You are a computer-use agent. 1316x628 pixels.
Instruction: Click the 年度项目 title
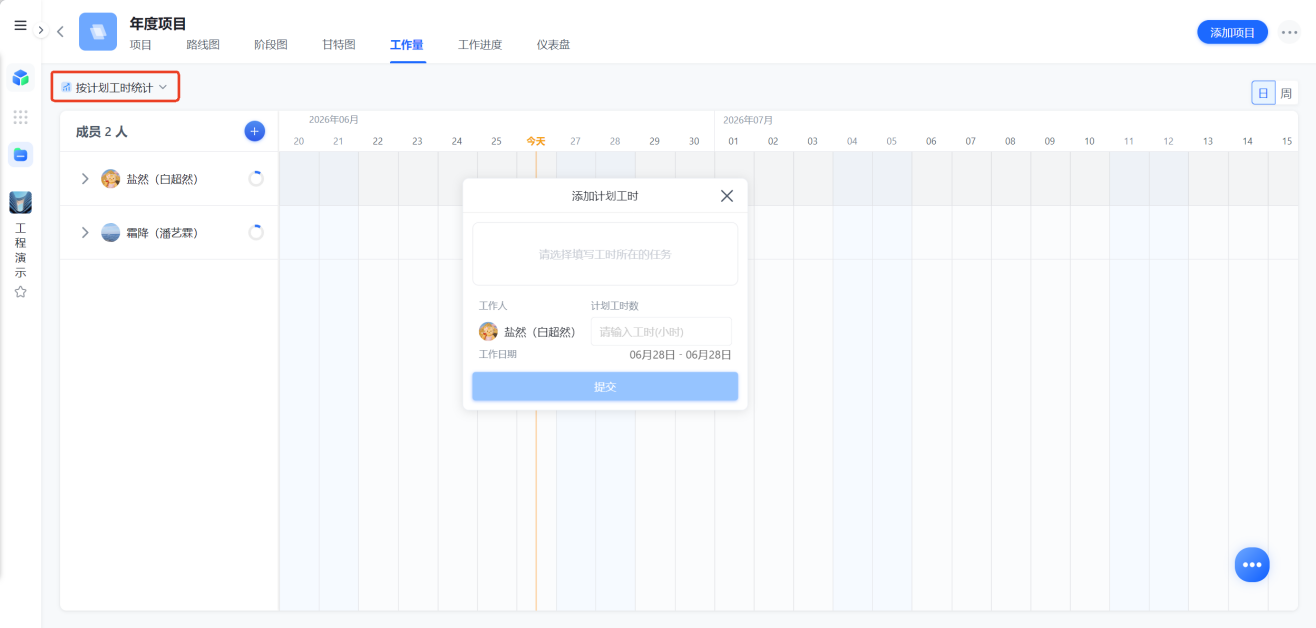pos(158,23)
